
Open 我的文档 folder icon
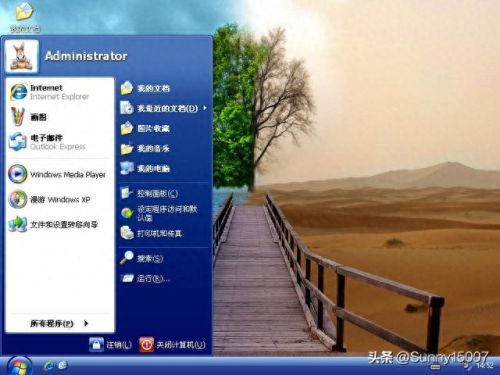click(127, 88)
